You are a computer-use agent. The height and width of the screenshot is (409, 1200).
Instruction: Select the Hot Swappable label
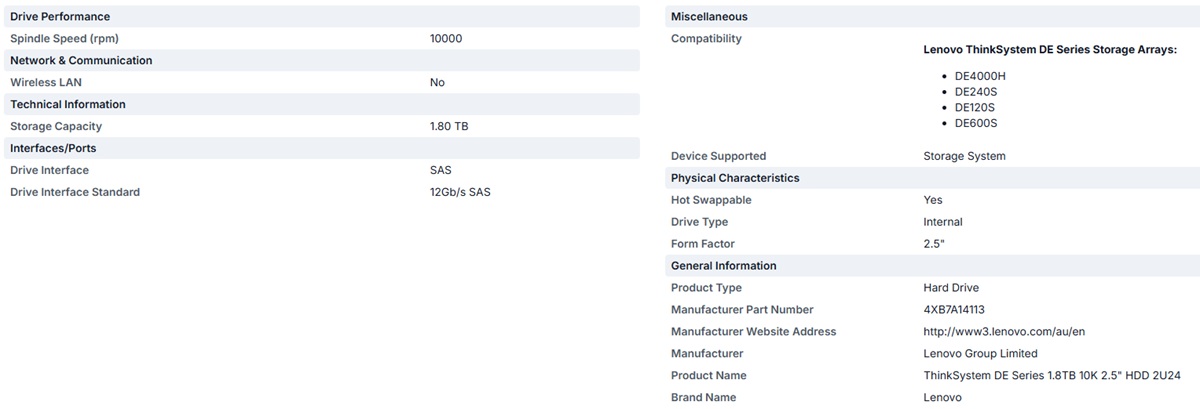711,201
